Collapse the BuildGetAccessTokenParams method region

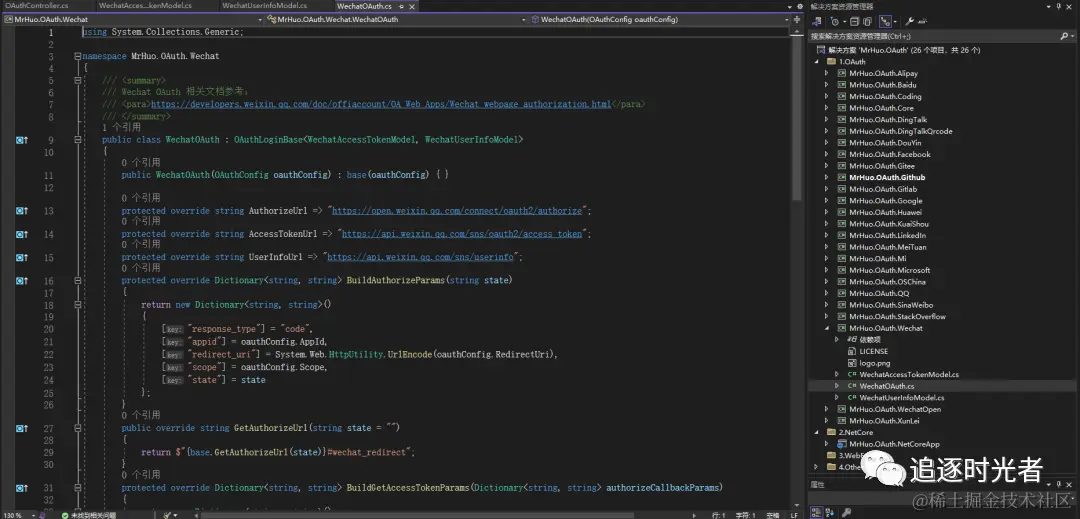[77, 488]
